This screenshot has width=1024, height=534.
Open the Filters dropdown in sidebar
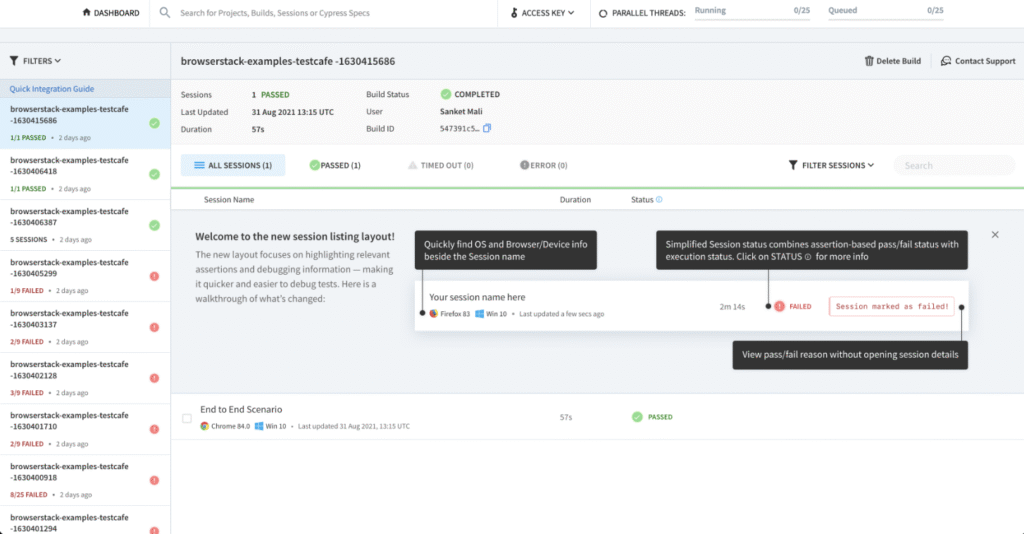click(x=35, y=61)
